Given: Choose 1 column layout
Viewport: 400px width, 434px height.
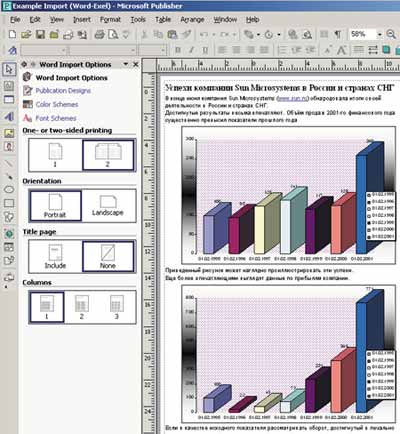Looking at the screenshot, I should pos(47,307).
